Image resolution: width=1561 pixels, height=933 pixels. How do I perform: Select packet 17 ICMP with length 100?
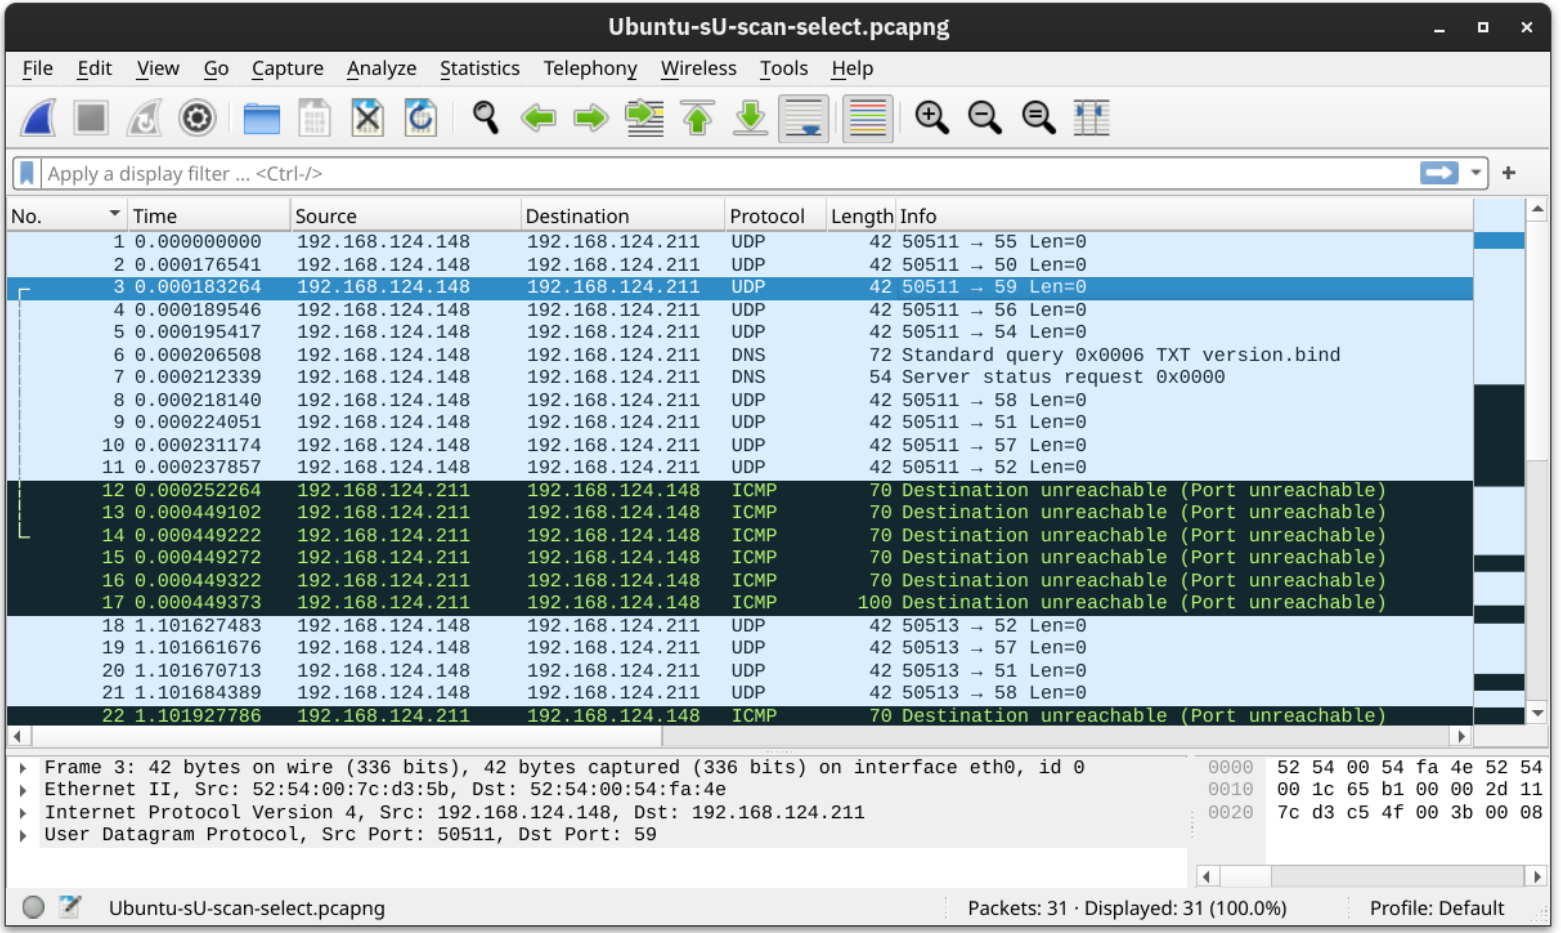coord(740,603)
